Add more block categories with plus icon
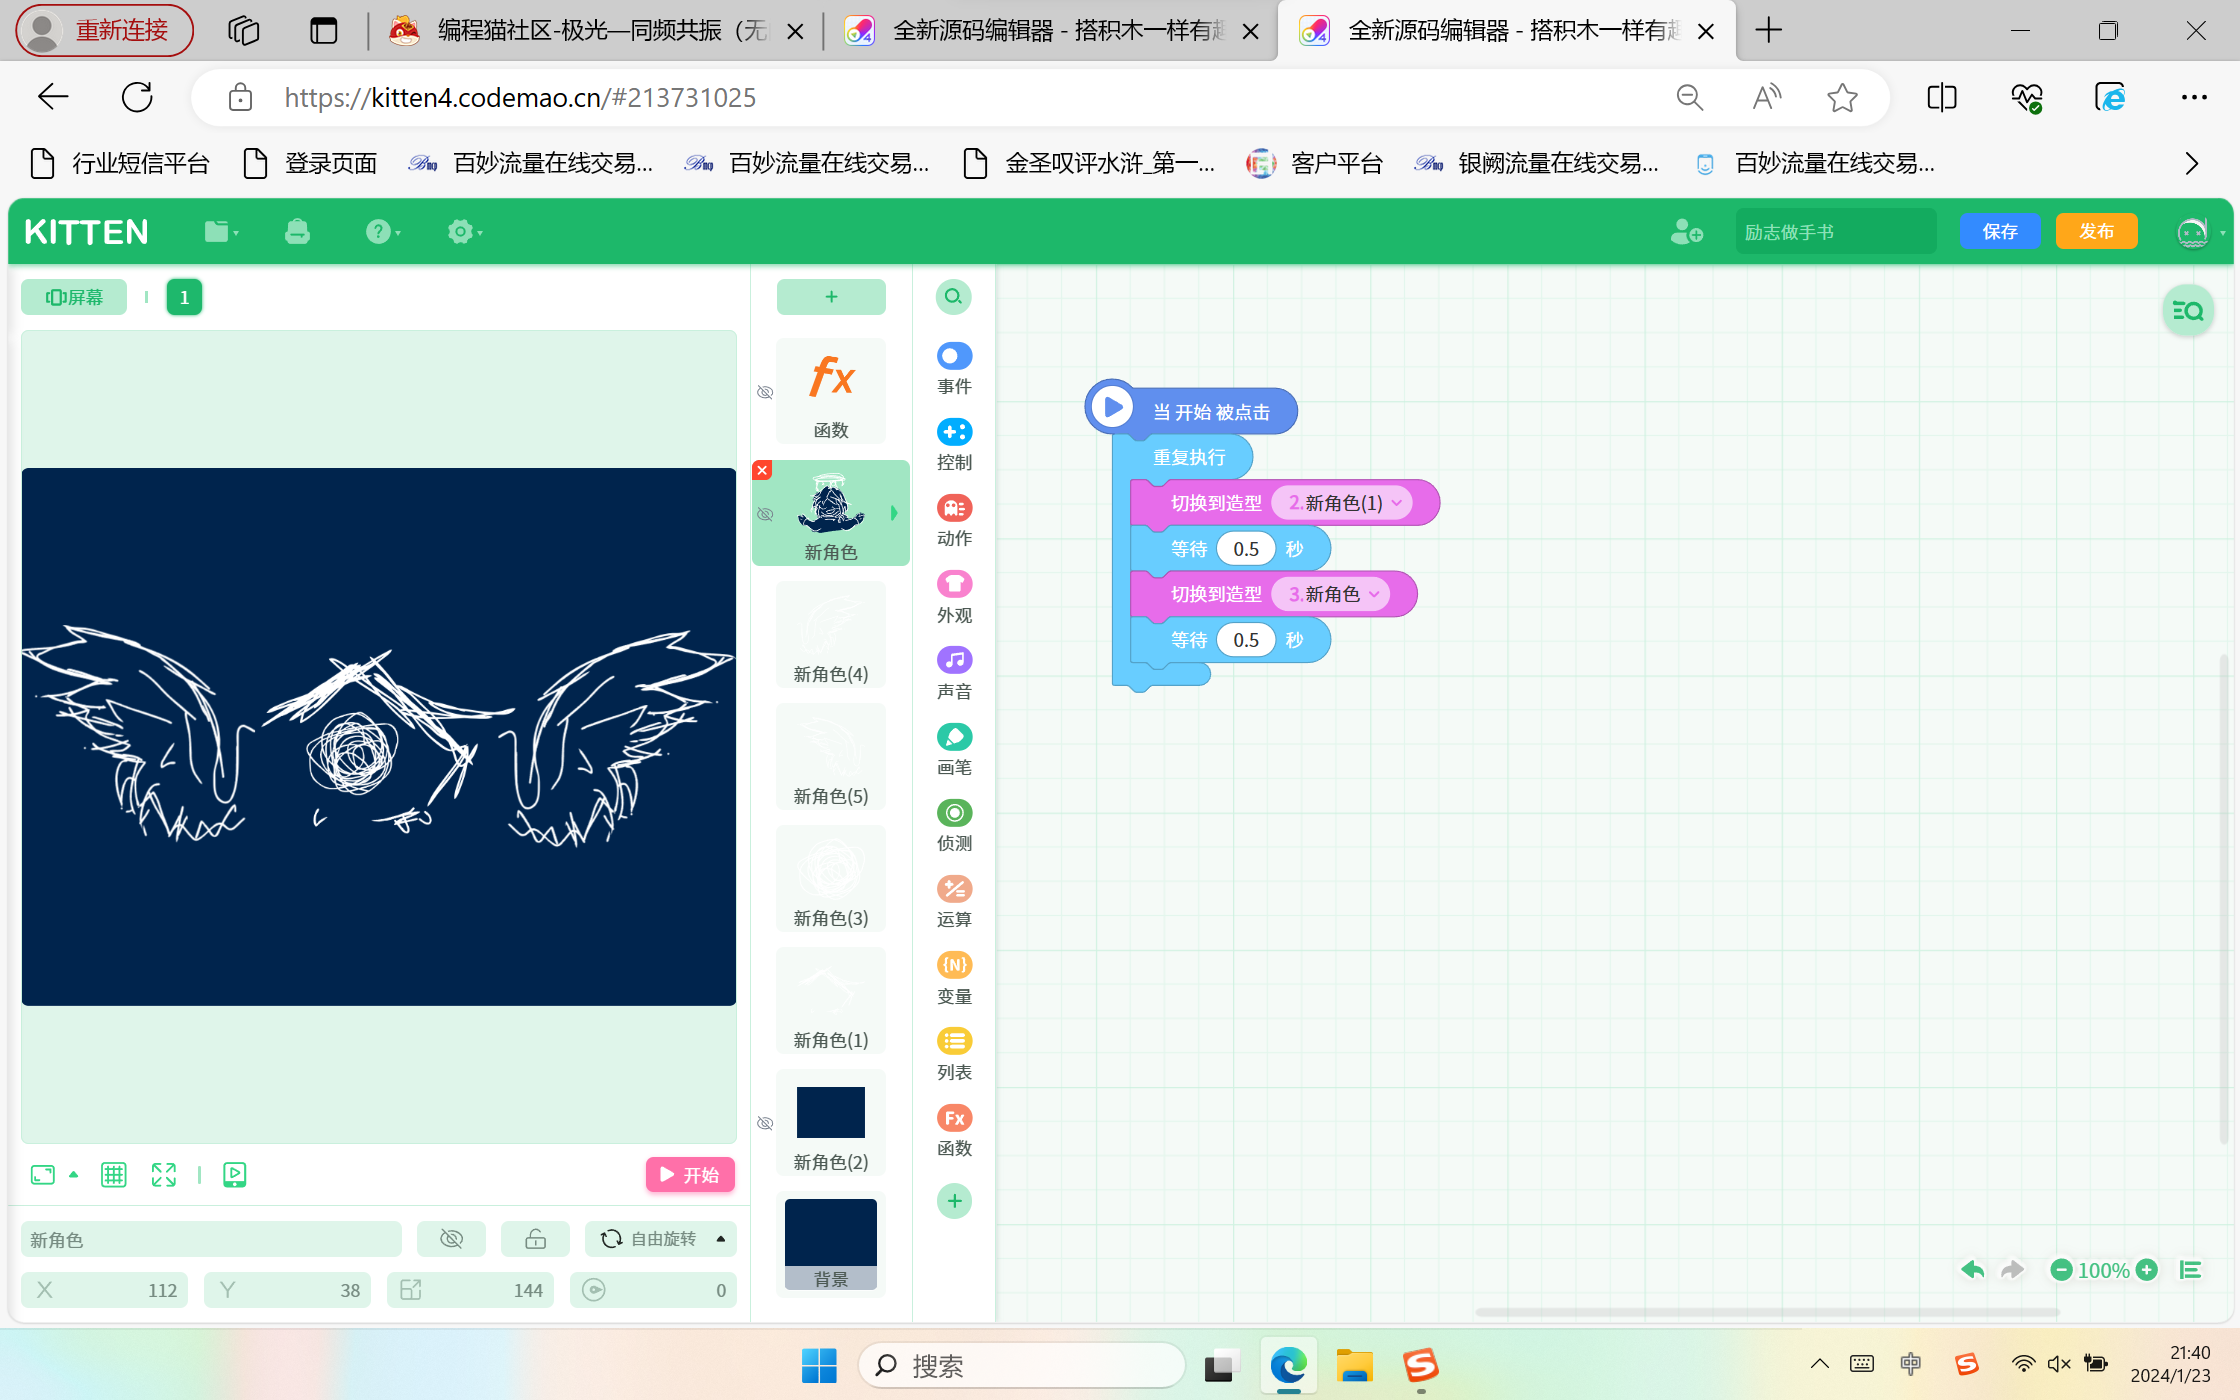Screen dimensions: 2240x1400 (x=954, y=1201)
